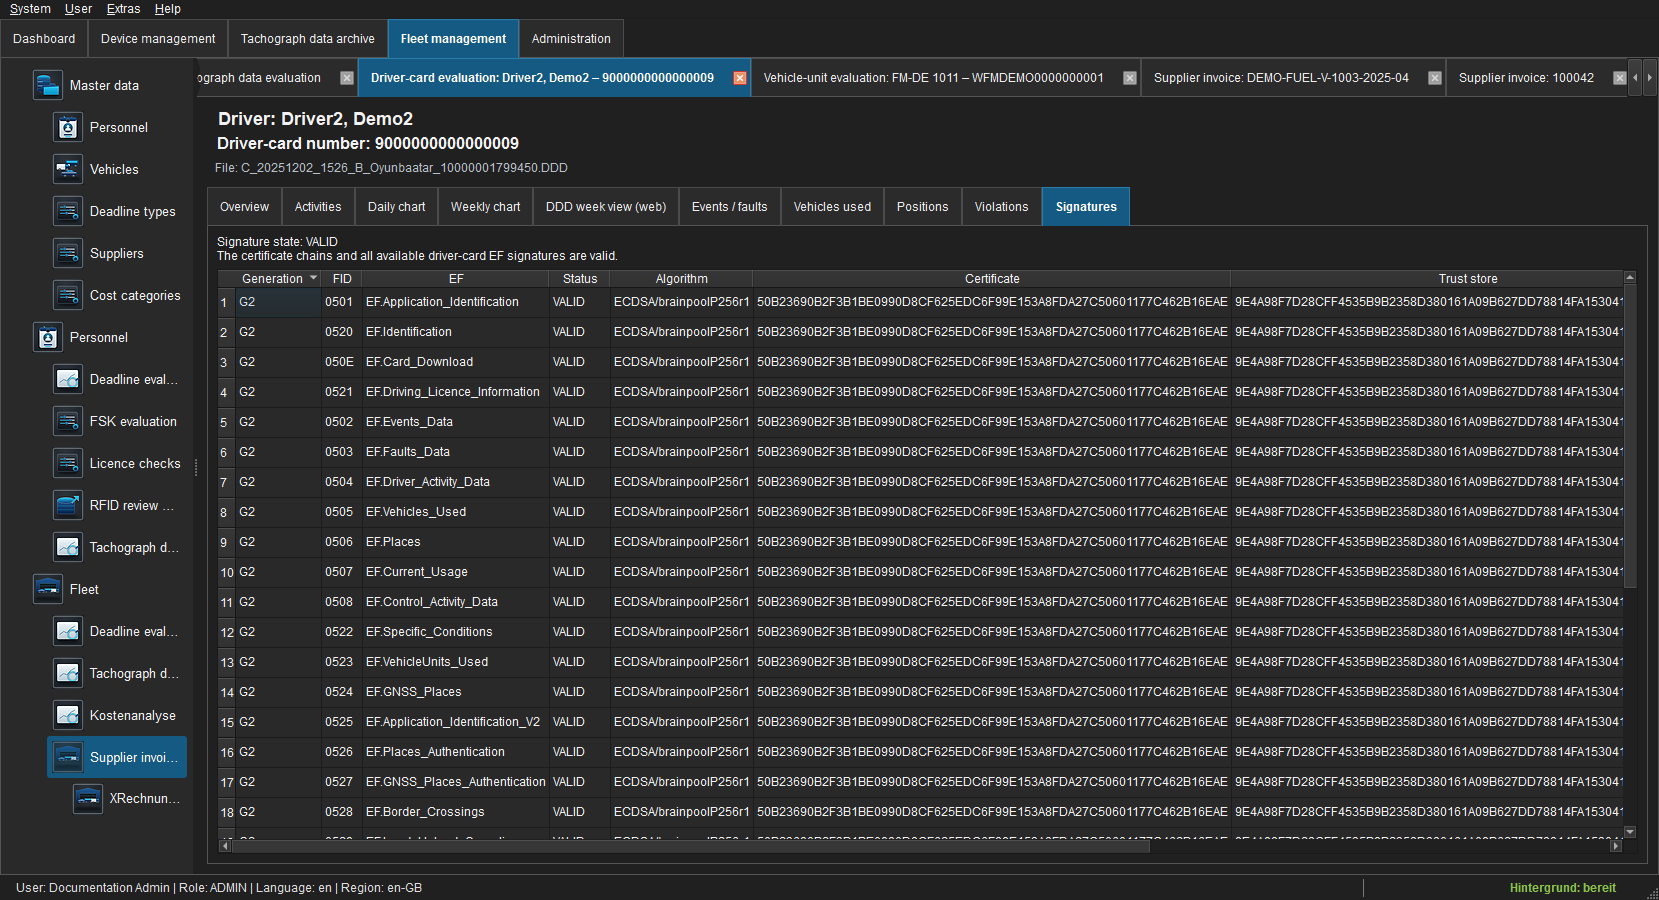Screen dimensions: 1659x900
Task: Click the RFID review icon
Action: pyautogui.click(x=67, y=505)
